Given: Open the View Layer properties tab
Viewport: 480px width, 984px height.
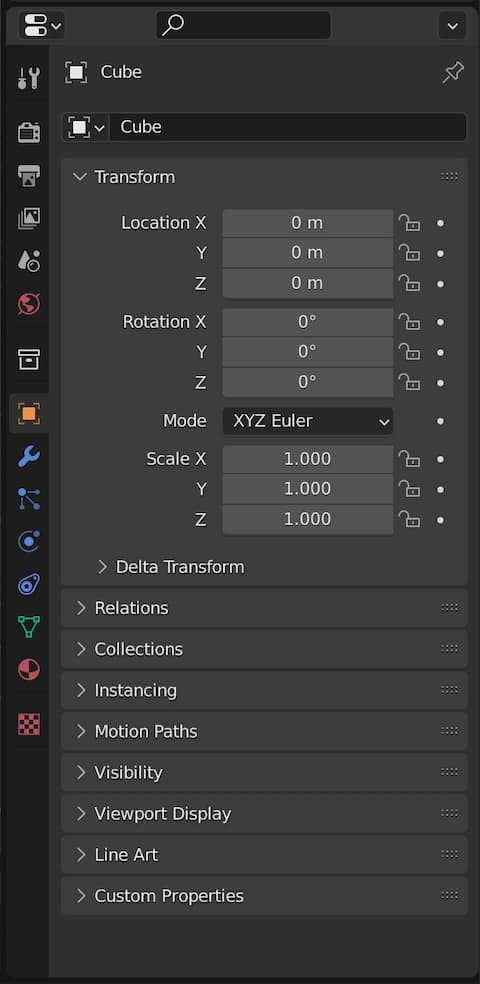Looking at the screenshot, I should 29,218.
